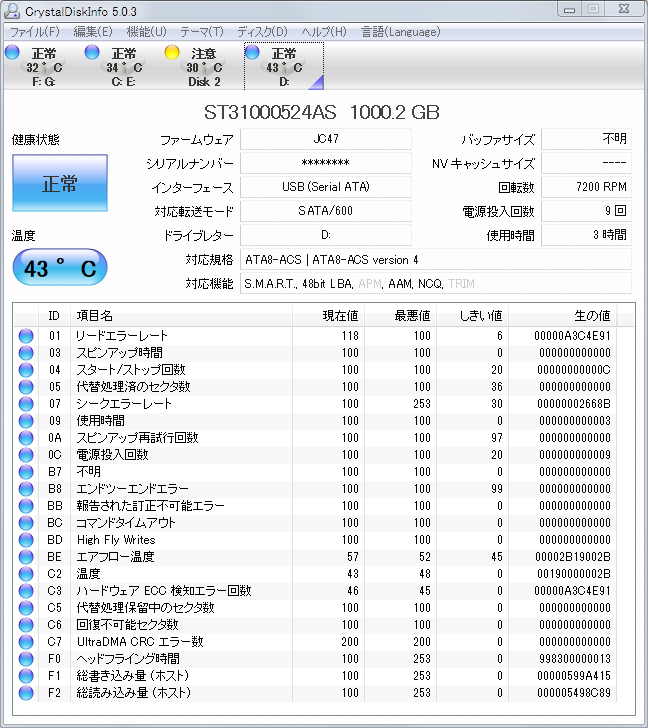Click status icon for エンドツーエンドエラー row
The width and height of the screenshot is (648, 728).
tap(26, 489)
